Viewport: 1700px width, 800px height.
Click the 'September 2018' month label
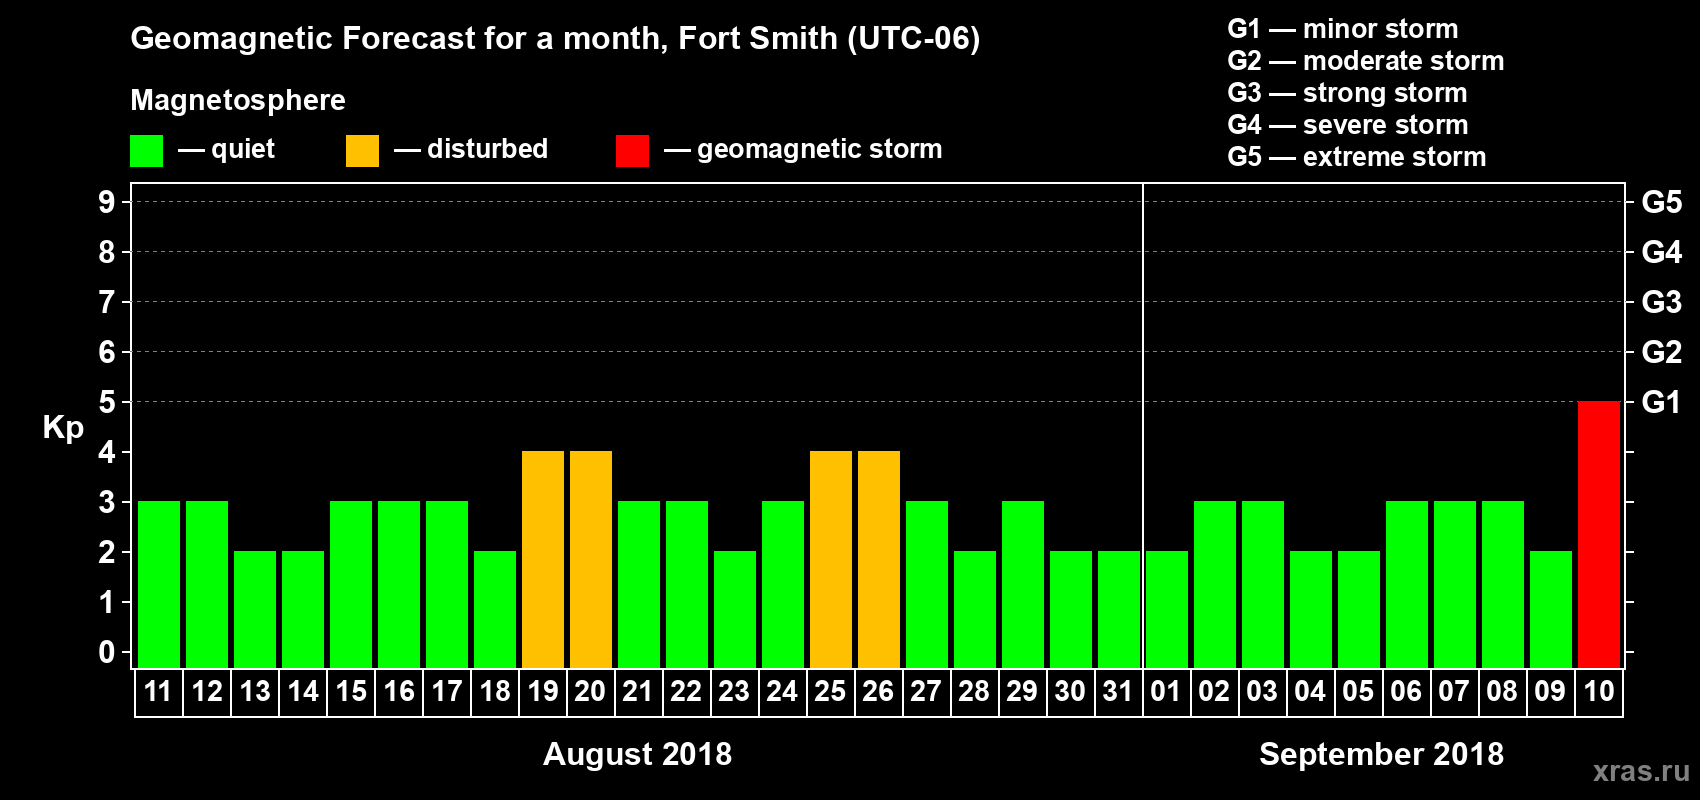tap(1381, 754)
